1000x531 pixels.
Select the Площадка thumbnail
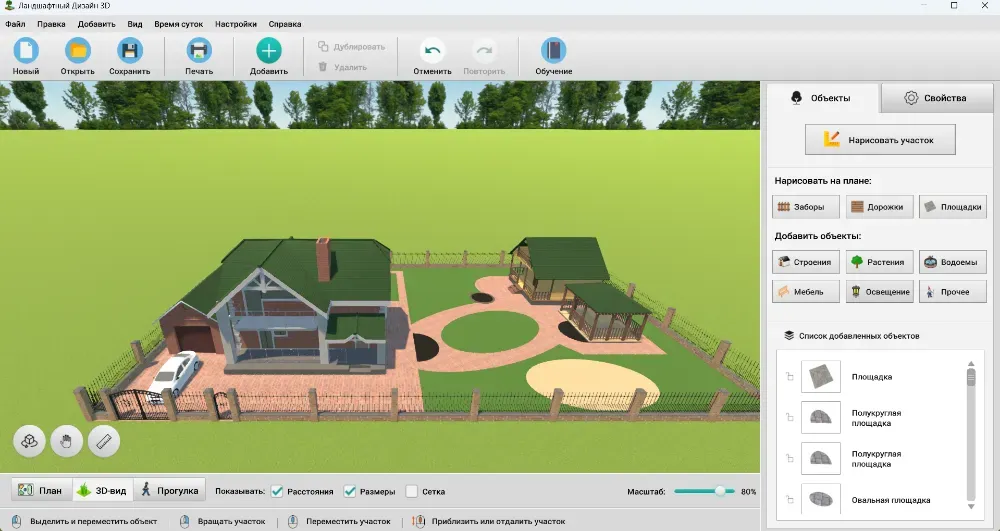coord(821,376)
